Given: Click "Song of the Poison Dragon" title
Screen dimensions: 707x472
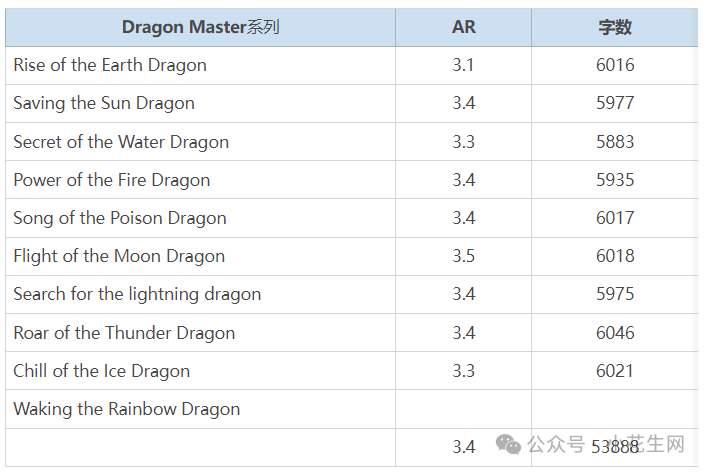Looking at the screenshot, I should pos(120,218).
